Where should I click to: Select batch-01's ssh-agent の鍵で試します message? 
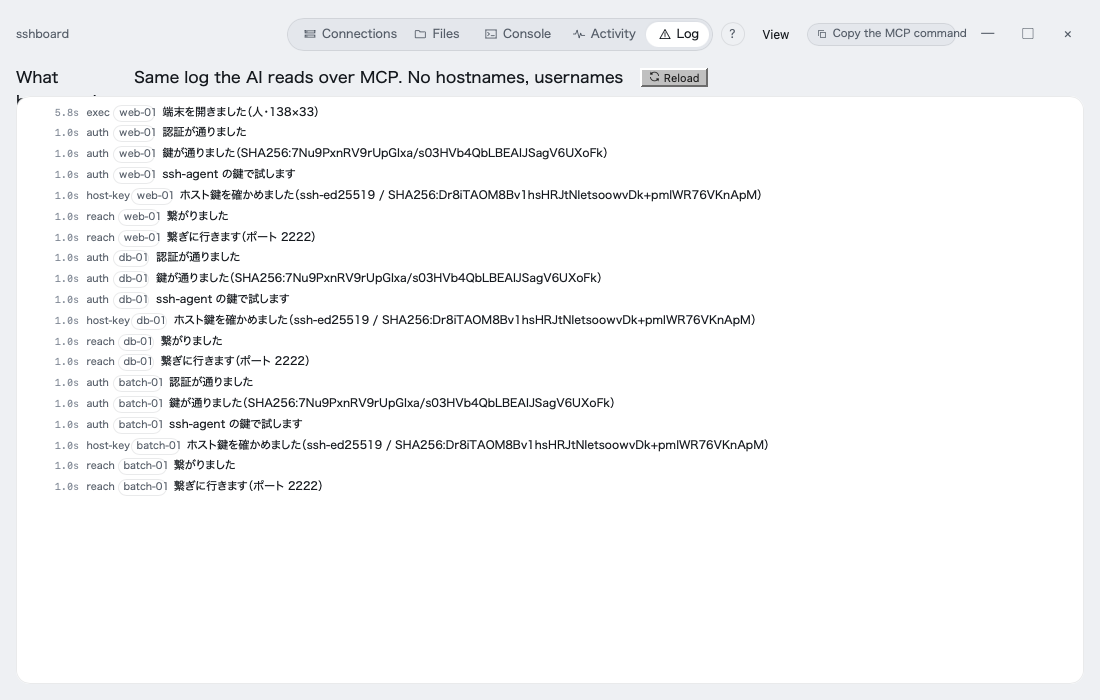point(236,424)
